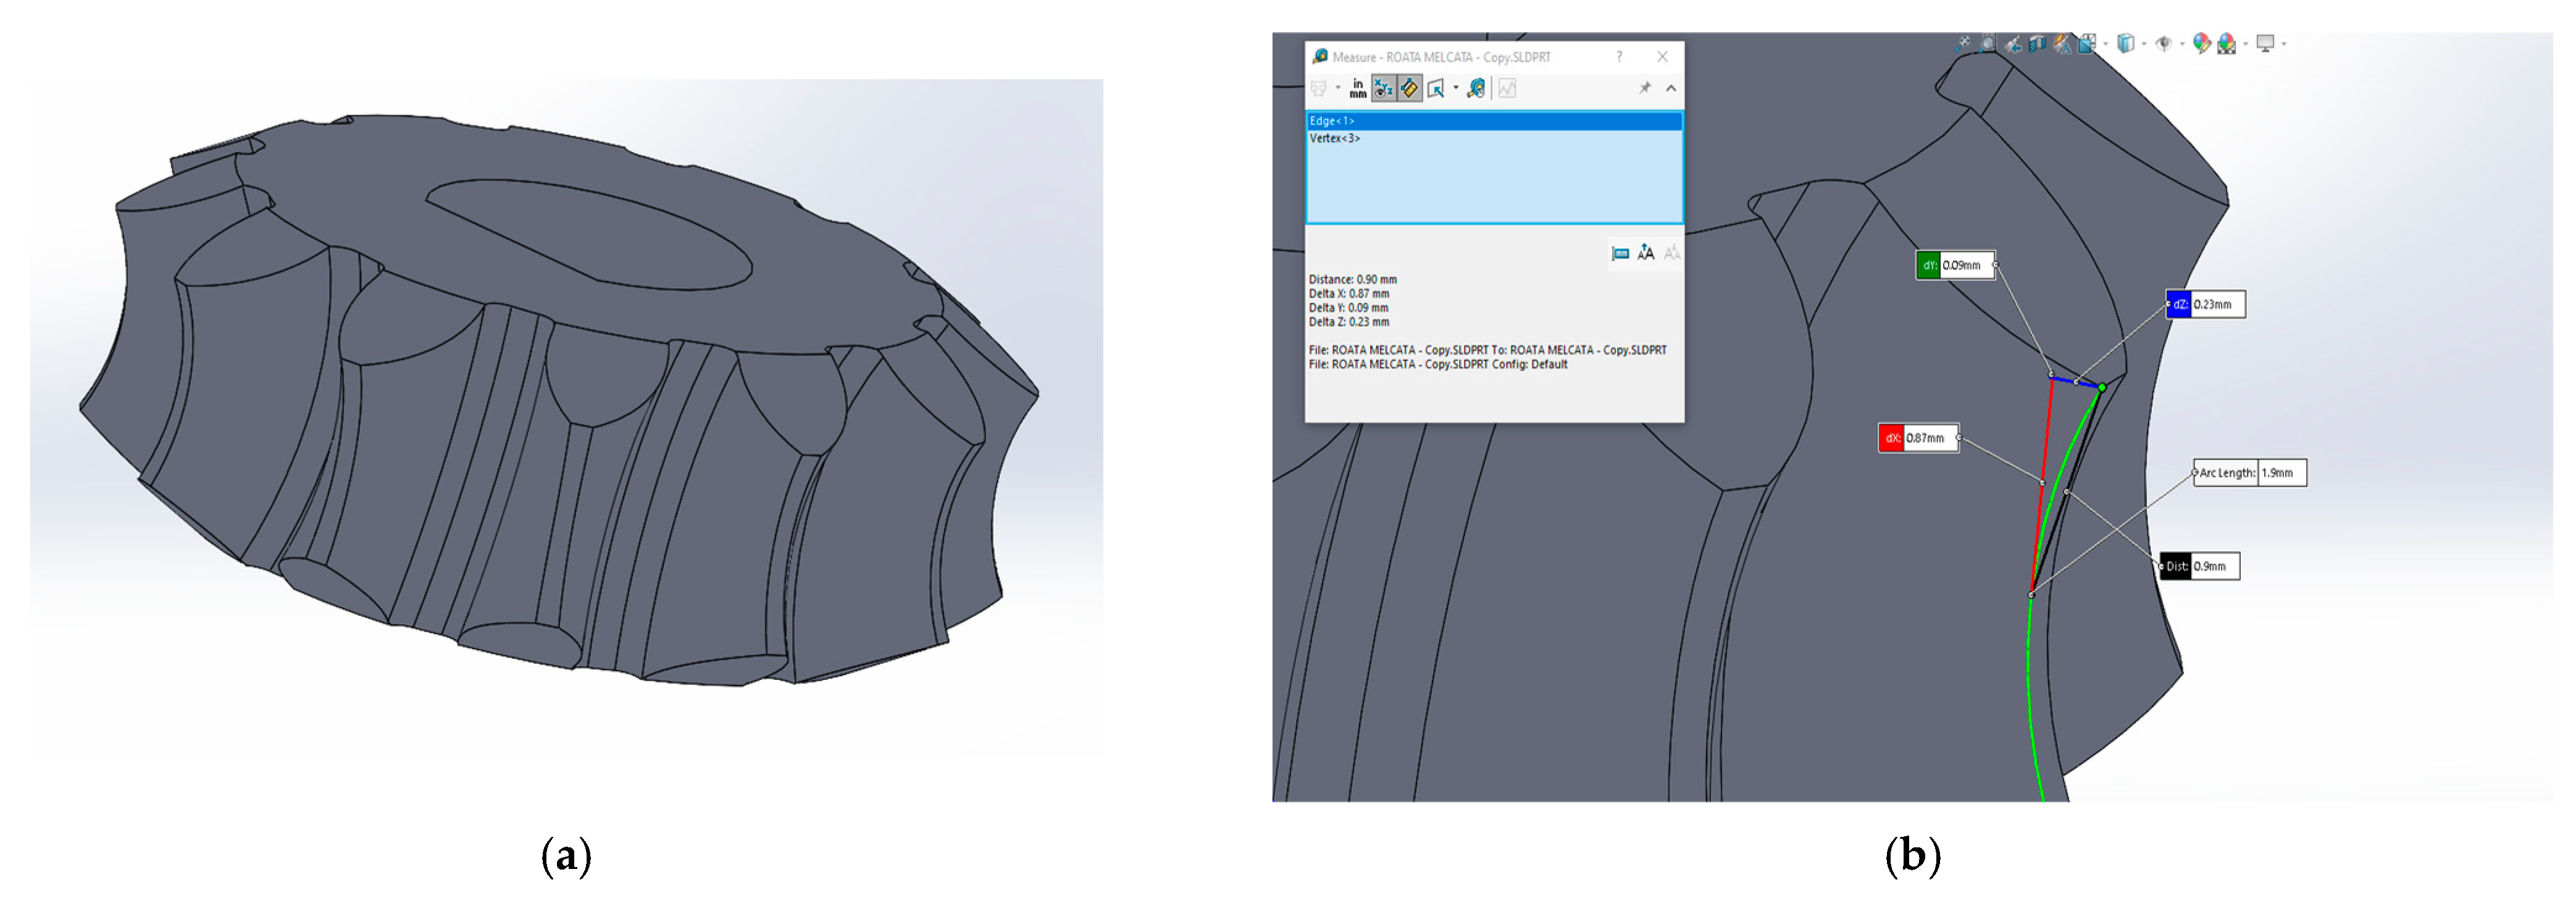Screen dimensions: 2576x898
Task: Toggle the point-to-point measure button
Action: pos(1409,89)
